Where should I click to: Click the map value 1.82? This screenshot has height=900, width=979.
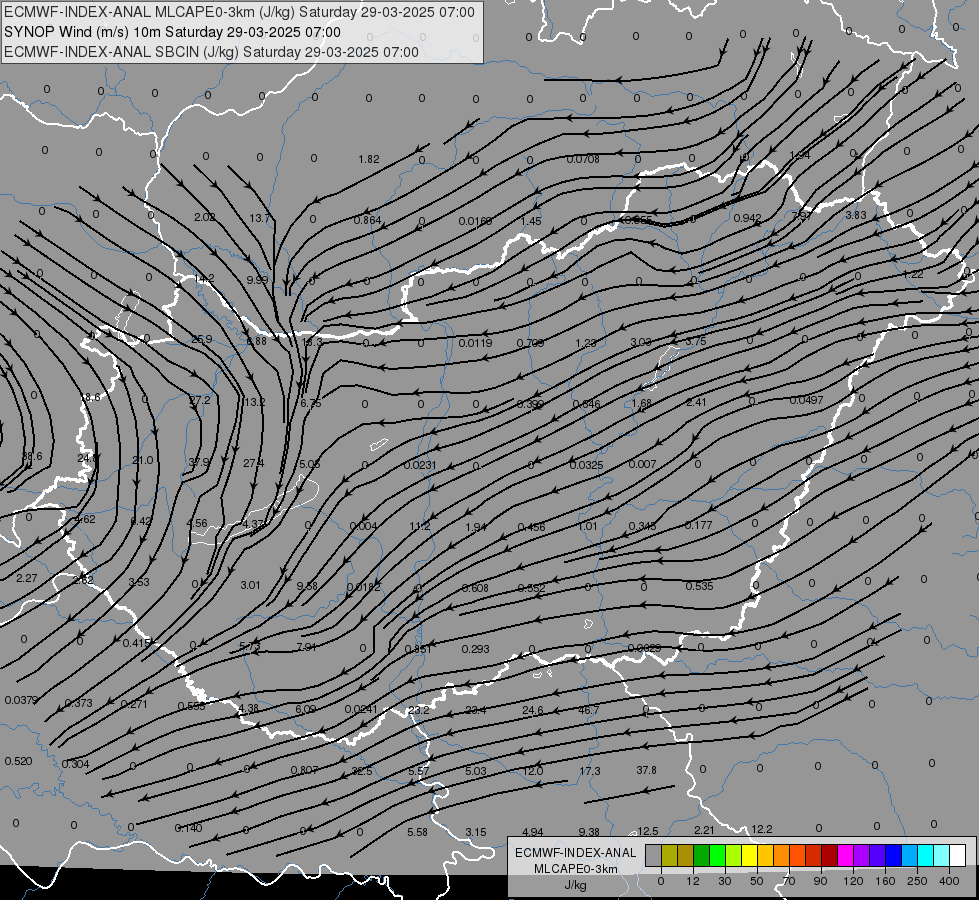click(x=369, y=159)
